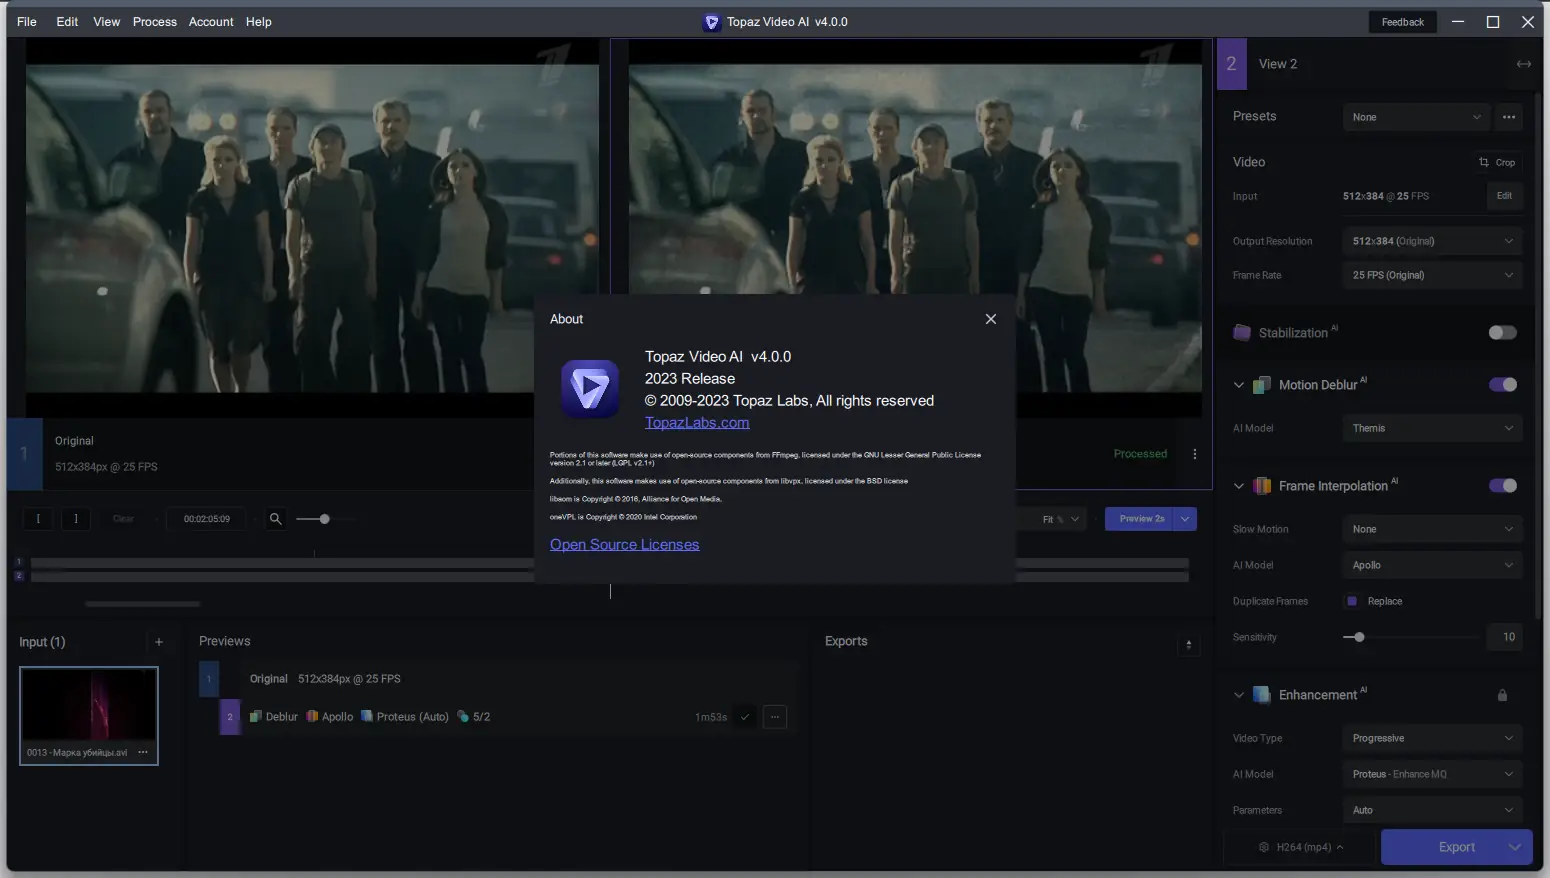Viewport: 1550px width, 878px height.
Task: Click the Motion Deblur icon
Action: (x=1262, y=385)
